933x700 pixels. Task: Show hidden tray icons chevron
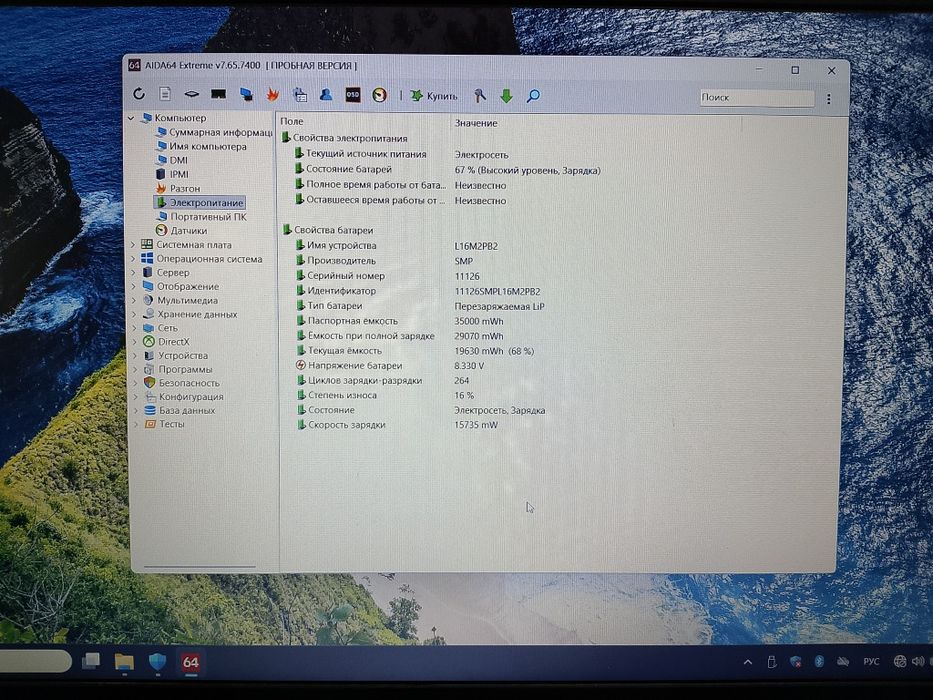[748, 662]
